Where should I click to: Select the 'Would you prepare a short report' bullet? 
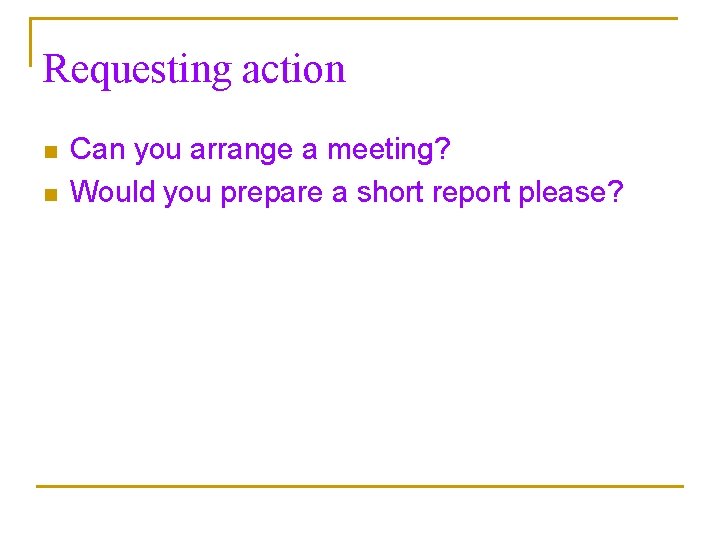(347, 192)
